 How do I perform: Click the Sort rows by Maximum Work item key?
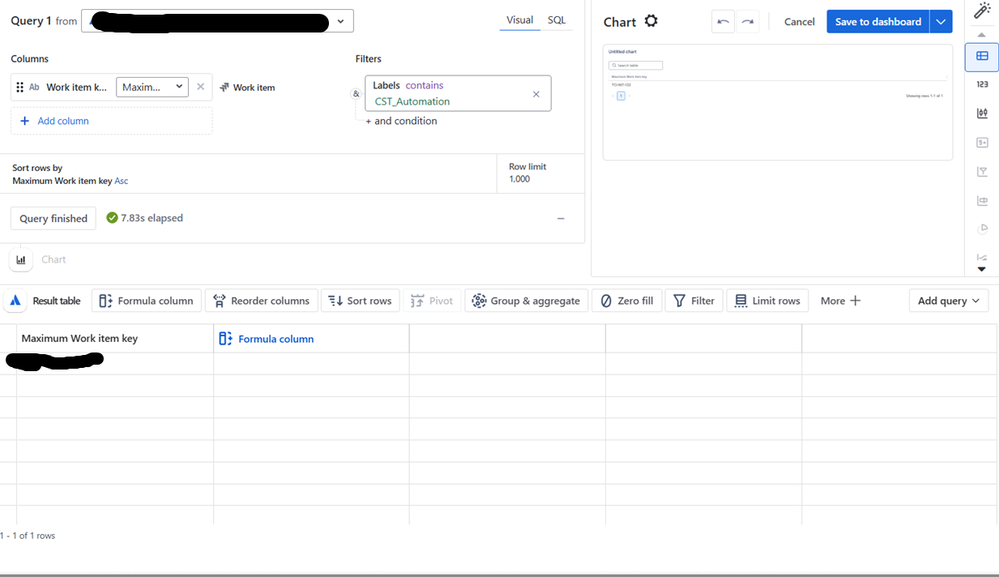tap(70, 175)
